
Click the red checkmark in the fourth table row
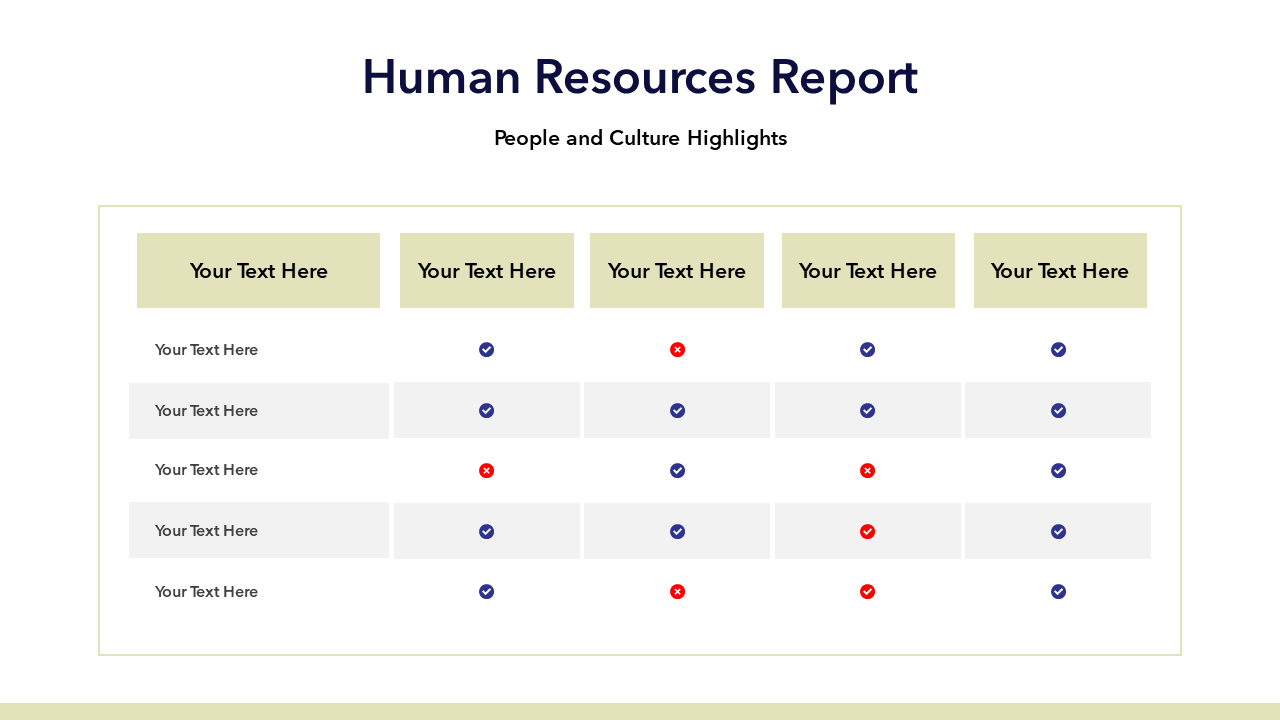867,532
